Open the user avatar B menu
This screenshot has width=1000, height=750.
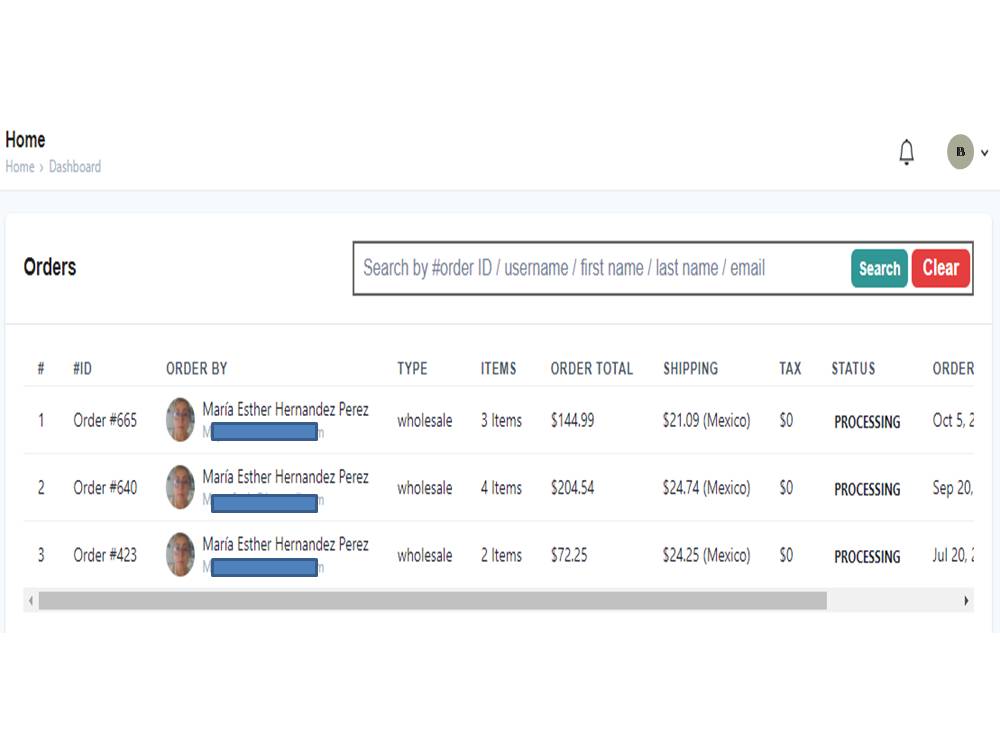(960, 152)
